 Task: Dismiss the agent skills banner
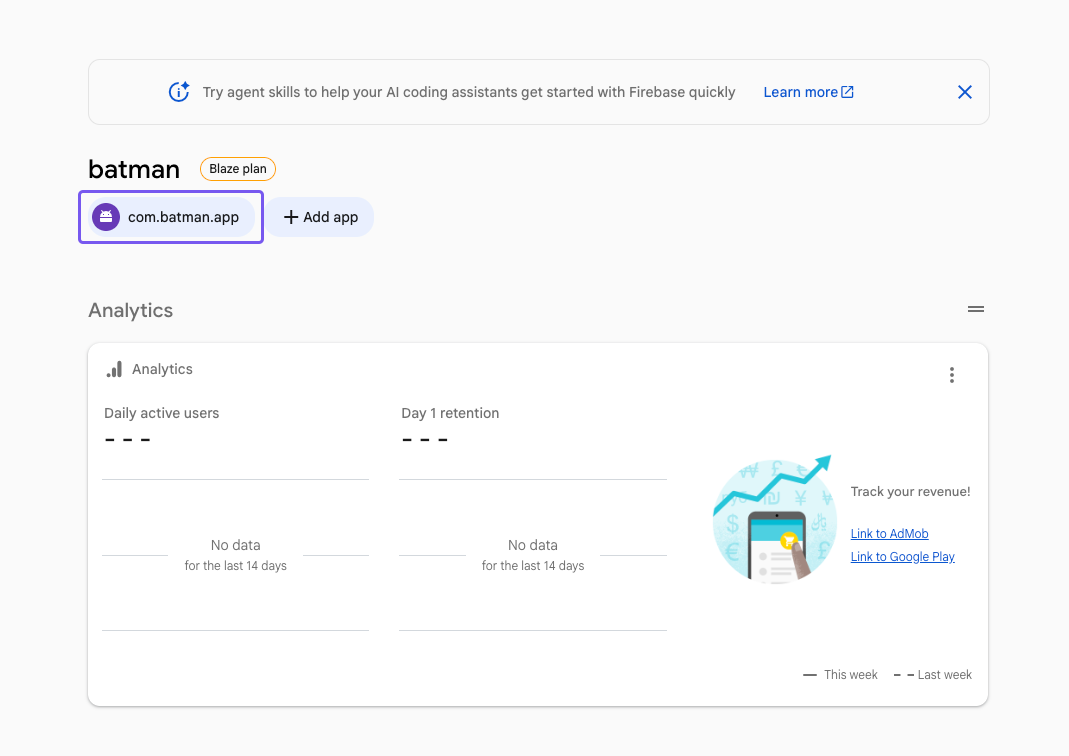(x=964, y=92)
